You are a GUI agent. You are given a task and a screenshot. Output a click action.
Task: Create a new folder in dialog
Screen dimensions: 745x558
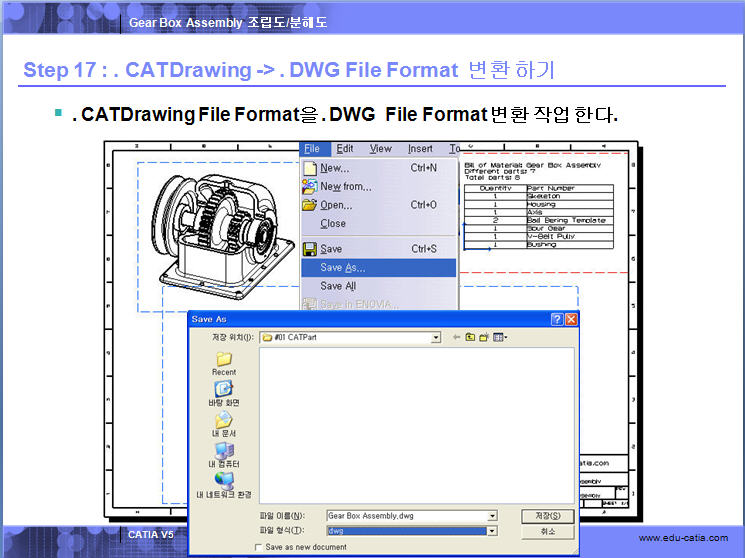(x=484, y=338)
